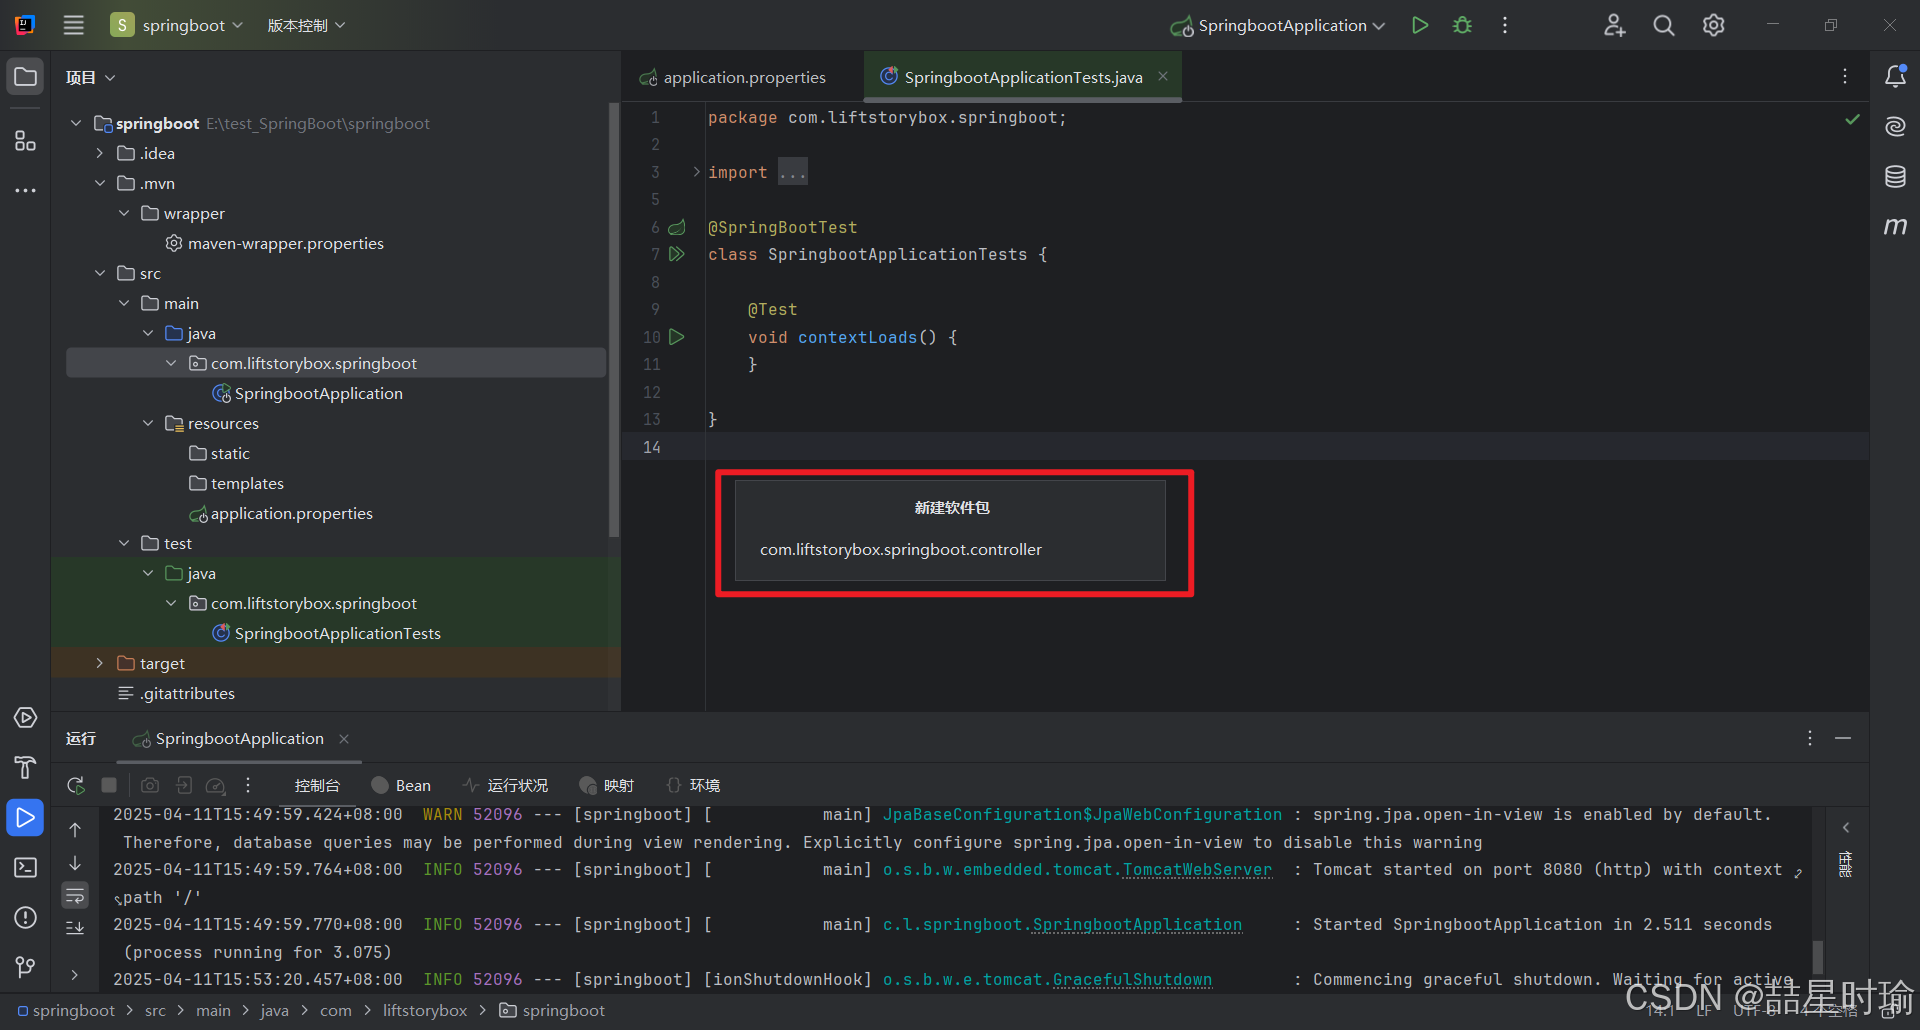This screenshot has height=1030, width=1920.
Task: Toggle soft-wrap in console
Action: (x=75, y=895)
